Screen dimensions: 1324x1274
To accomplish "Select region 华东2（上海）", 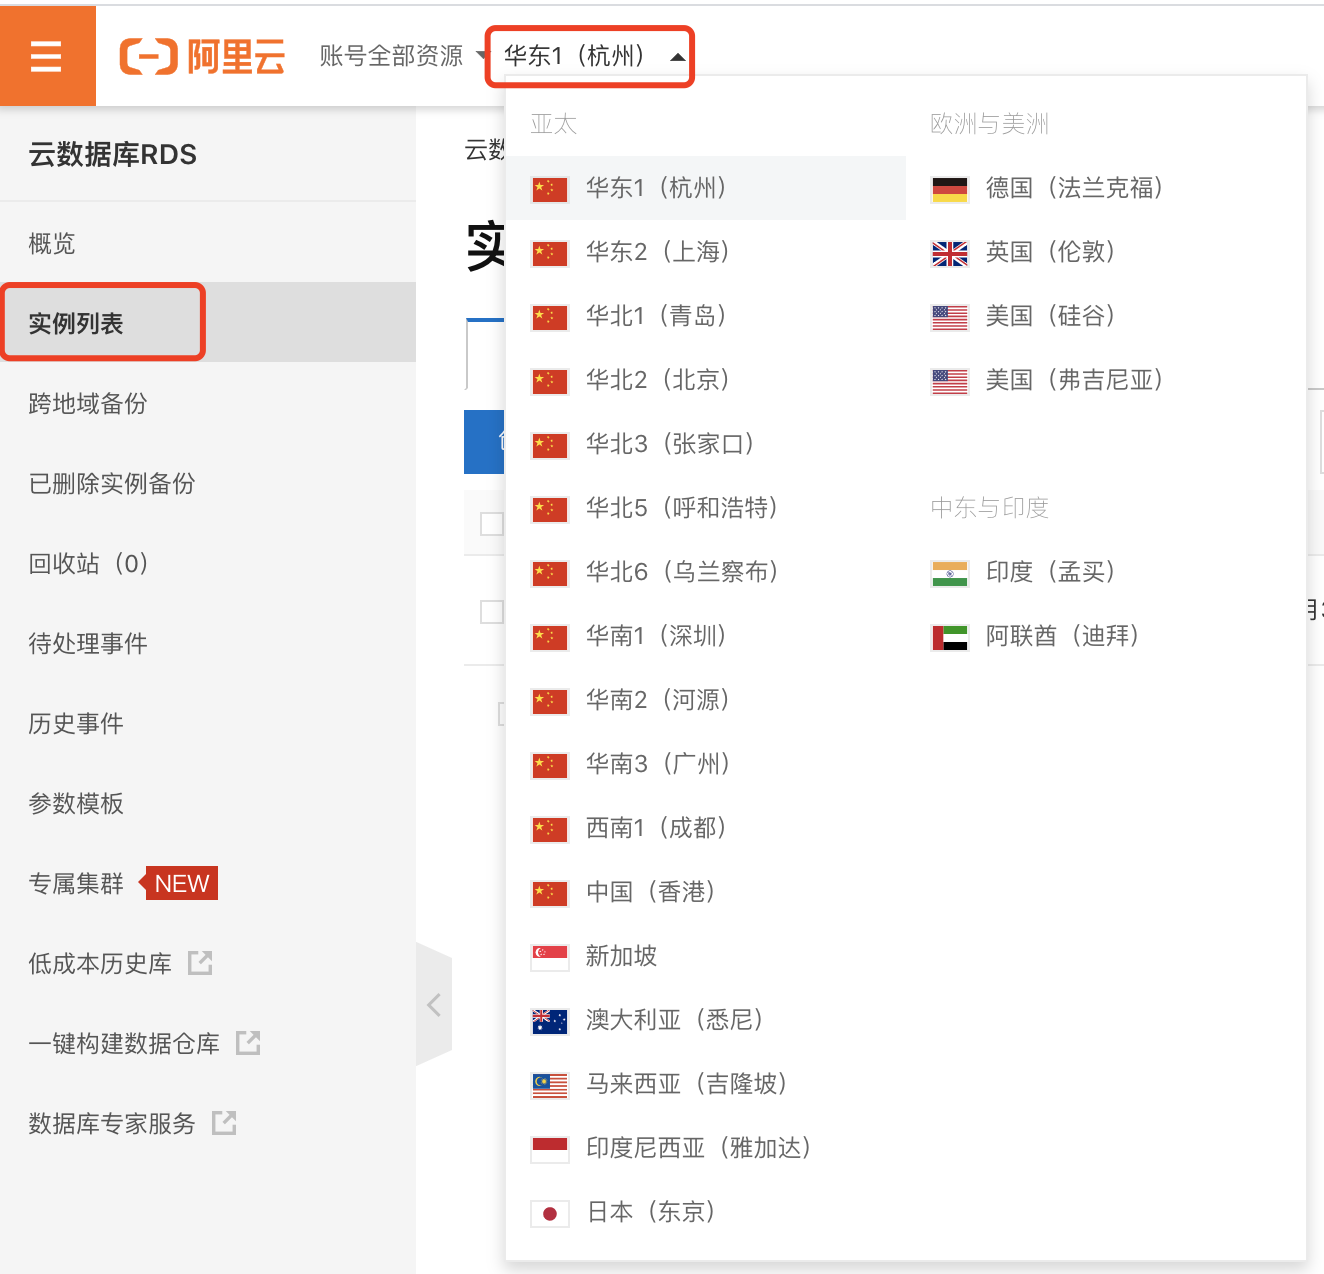I will pos(706,252).
